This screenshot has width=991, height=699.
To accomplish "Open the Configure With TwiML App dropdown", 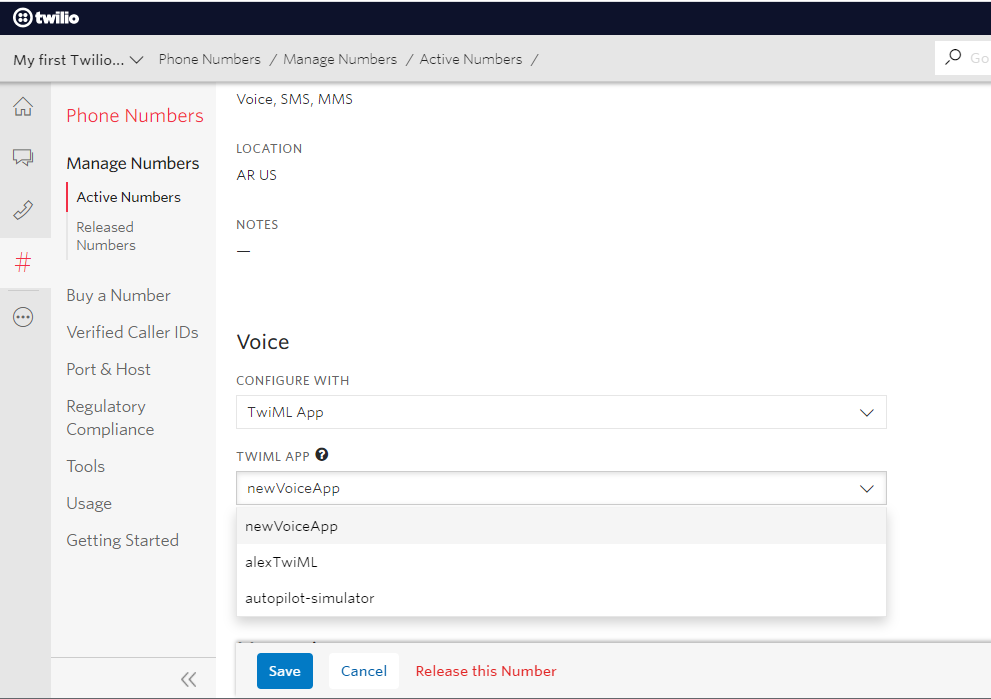I will (x=561, y=412).
